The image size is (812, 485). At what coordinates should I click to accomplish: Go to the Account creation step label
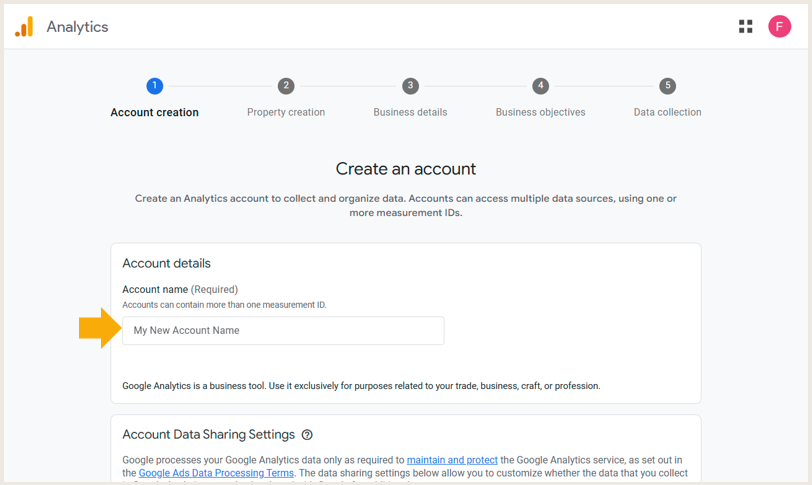click(154, 112)
